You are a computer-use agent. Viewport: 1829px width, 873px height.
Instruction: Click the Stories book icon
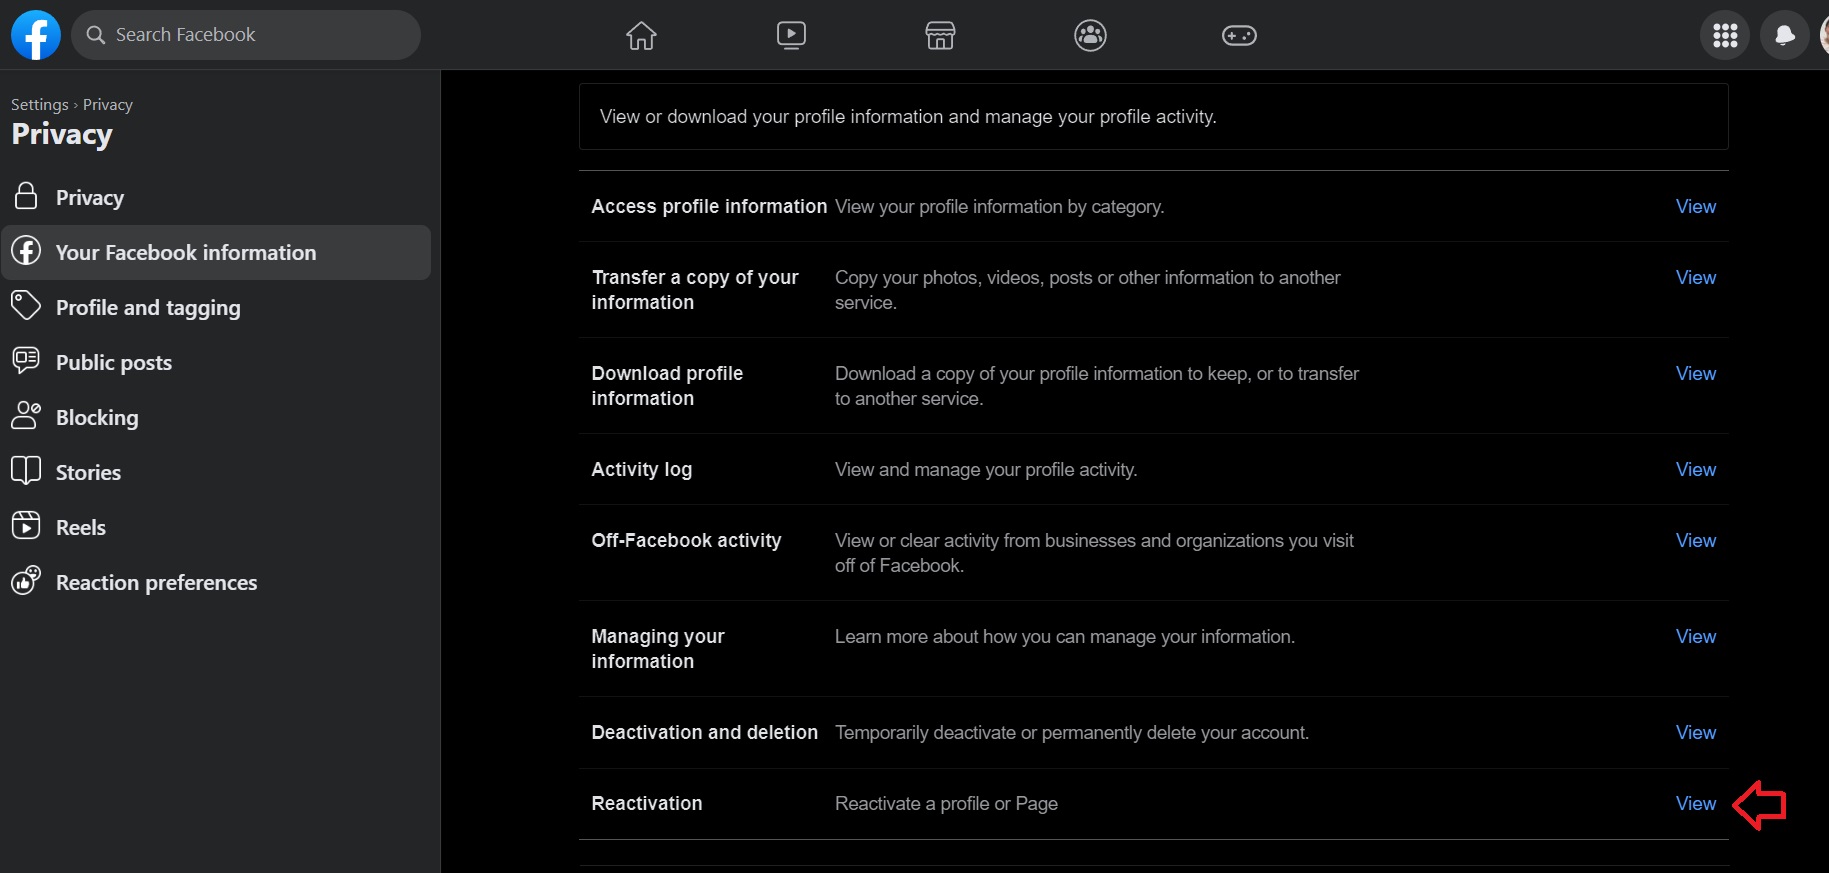pyautogui.click(x=26, y=470)
